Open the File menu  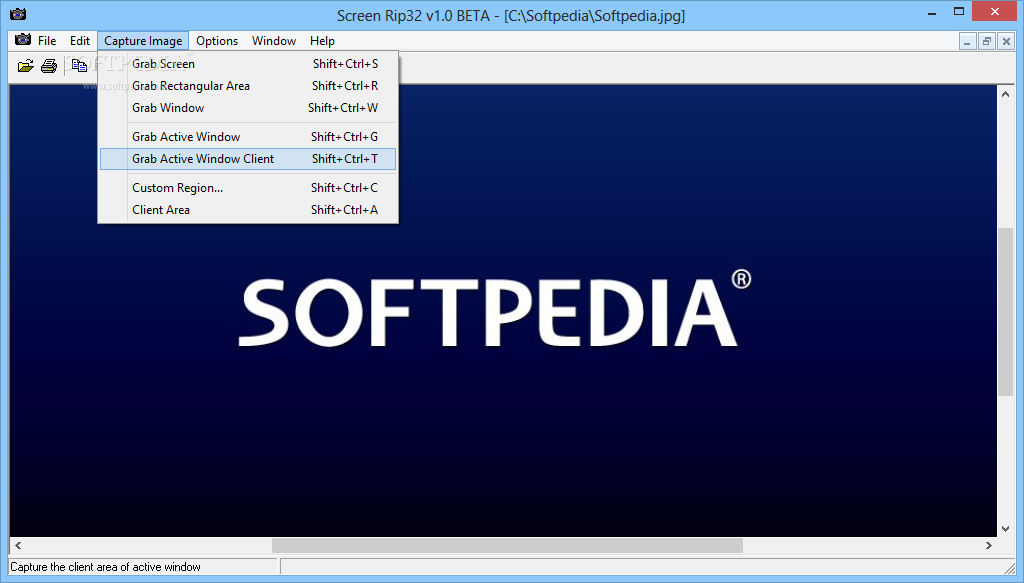[x=47, y=40]
